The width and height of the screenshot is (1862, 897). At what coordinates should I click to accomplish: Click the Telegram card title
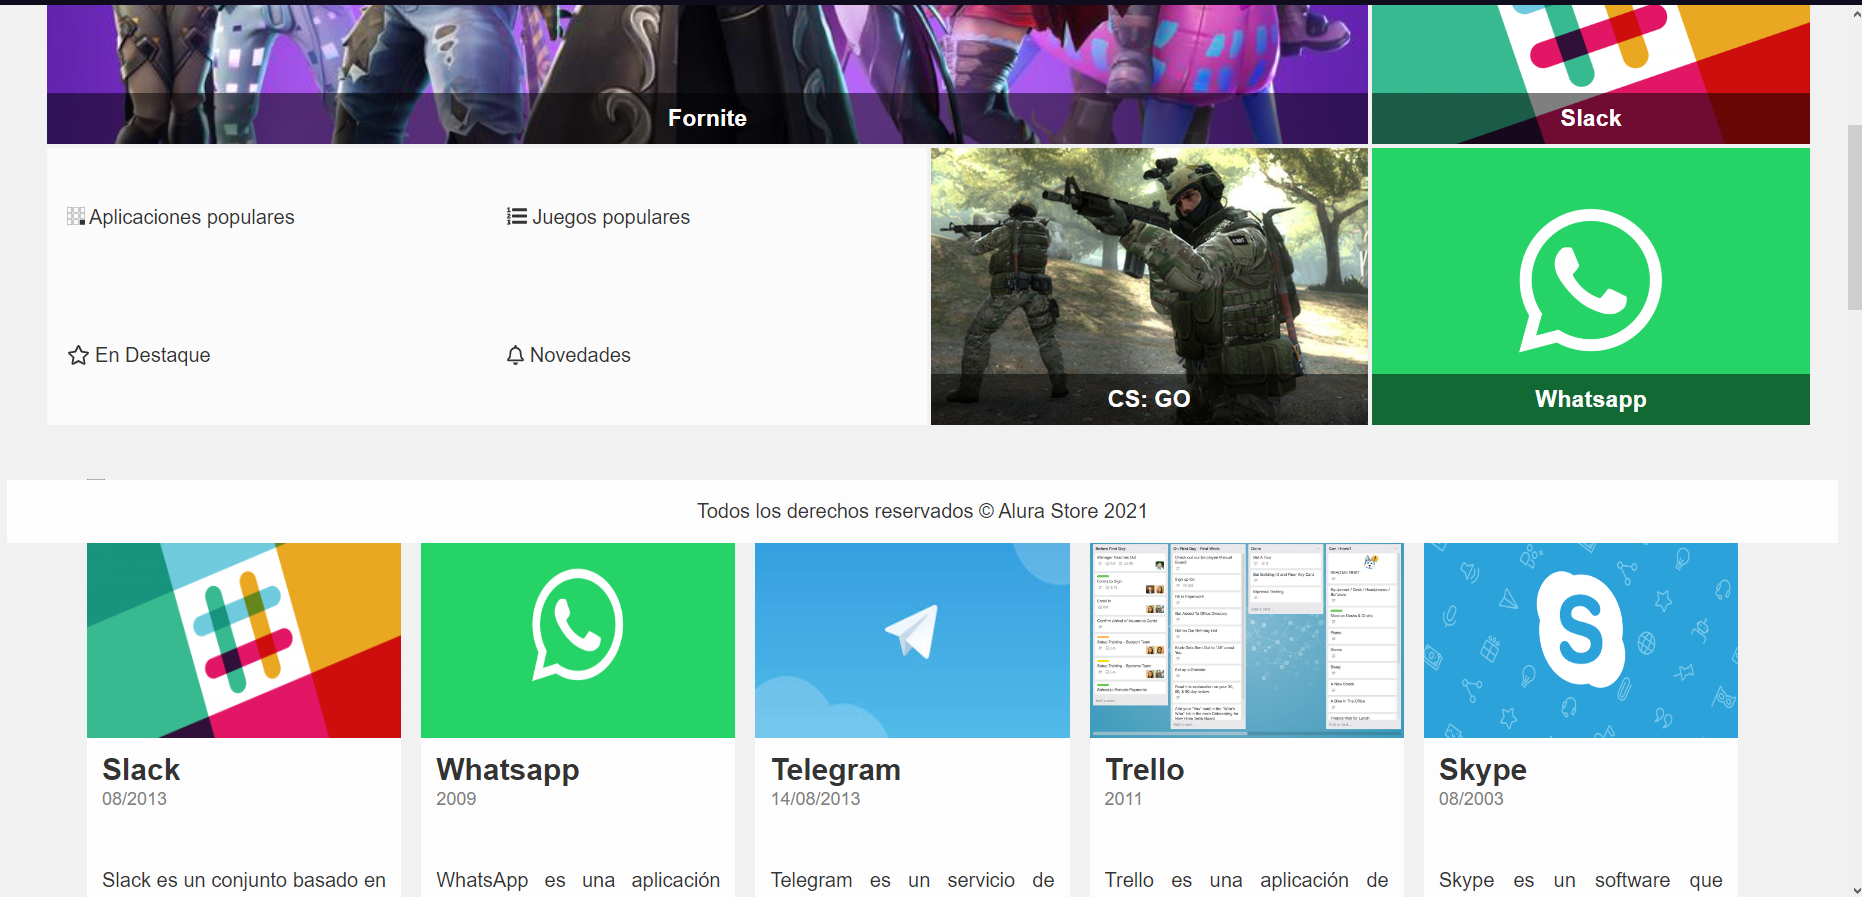tap(836, 769)
